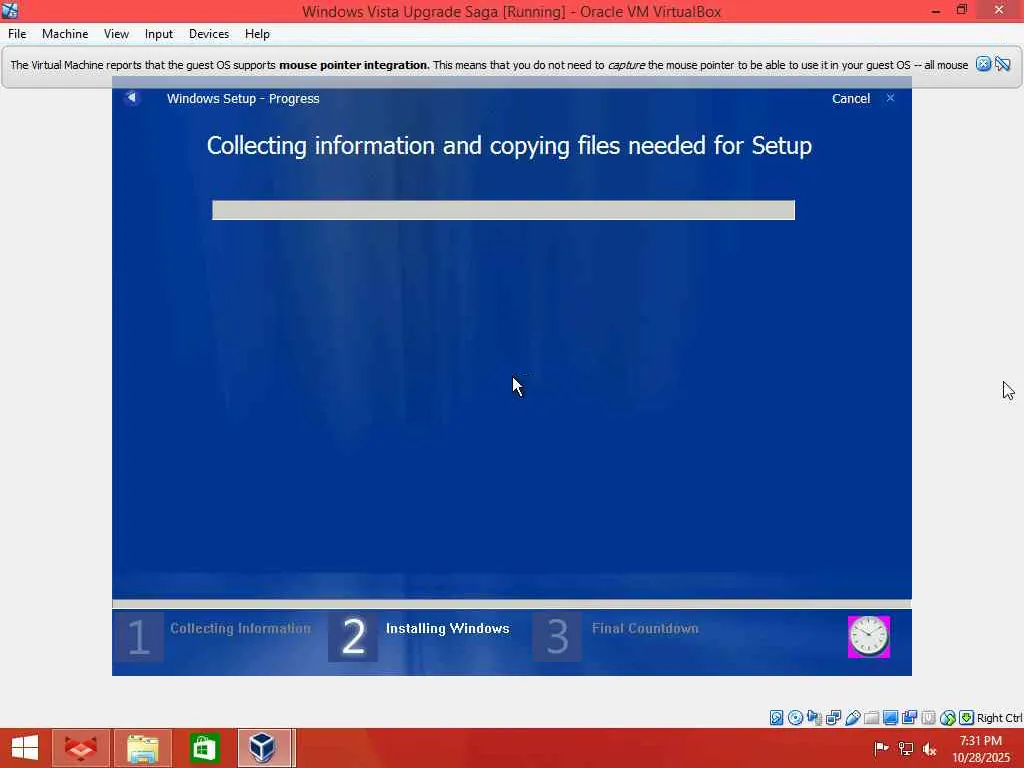
Task: Open the hard disk activity indicator
Action: pyautogui.click(x=776, y=718)
